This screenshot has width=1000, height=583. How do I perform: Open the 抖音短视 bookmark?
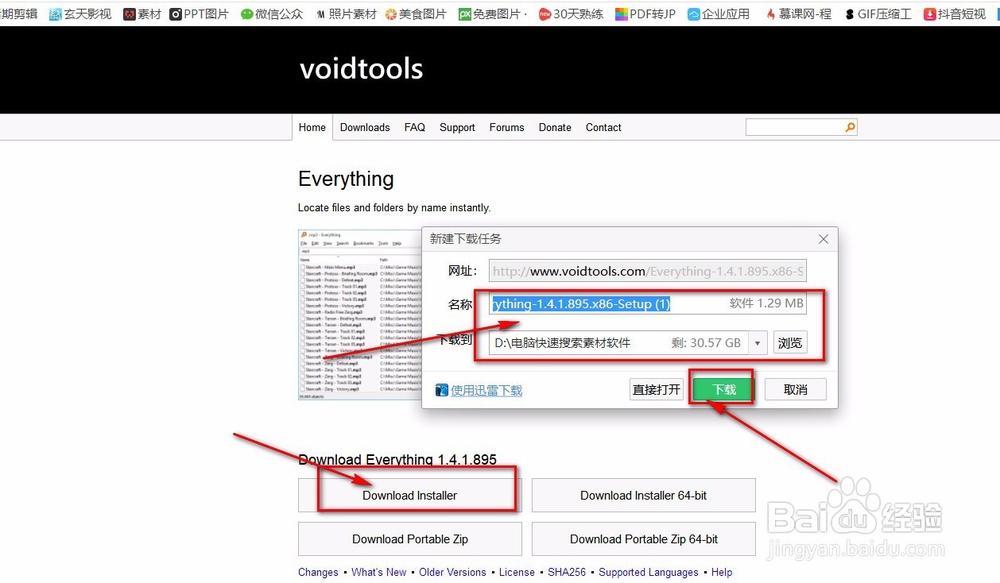[x=955, y=14]
